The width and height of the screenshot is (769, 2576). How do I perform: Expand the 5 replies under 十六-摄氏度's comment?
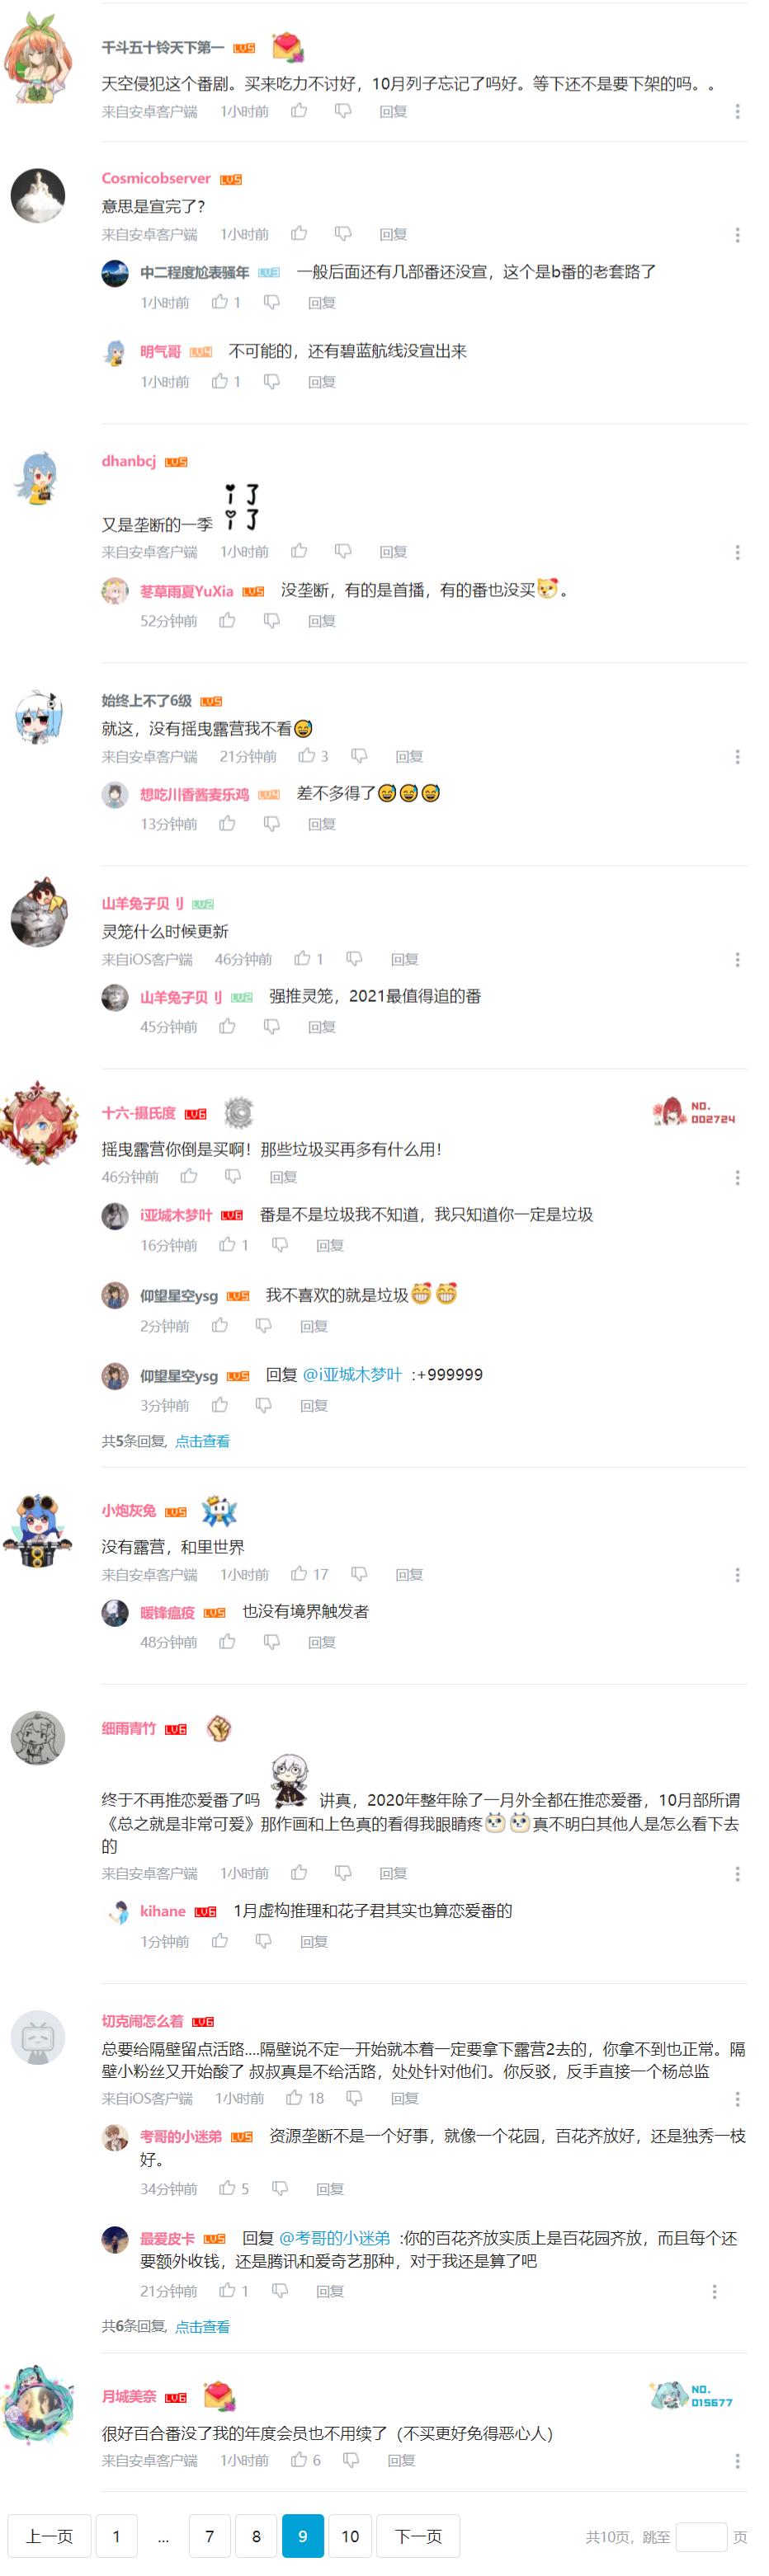click(x=202, y=1441)
